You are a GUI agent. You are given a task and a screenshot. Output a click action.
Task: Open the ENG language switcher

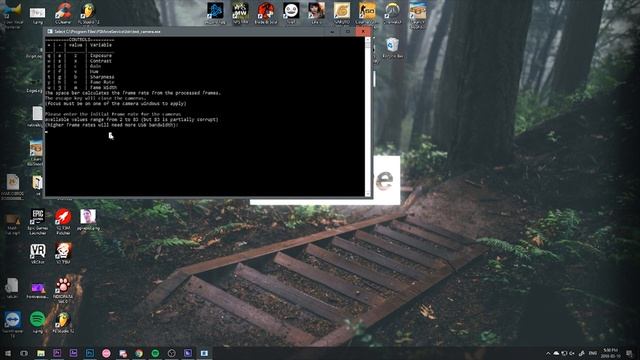[x=593, y=353]
